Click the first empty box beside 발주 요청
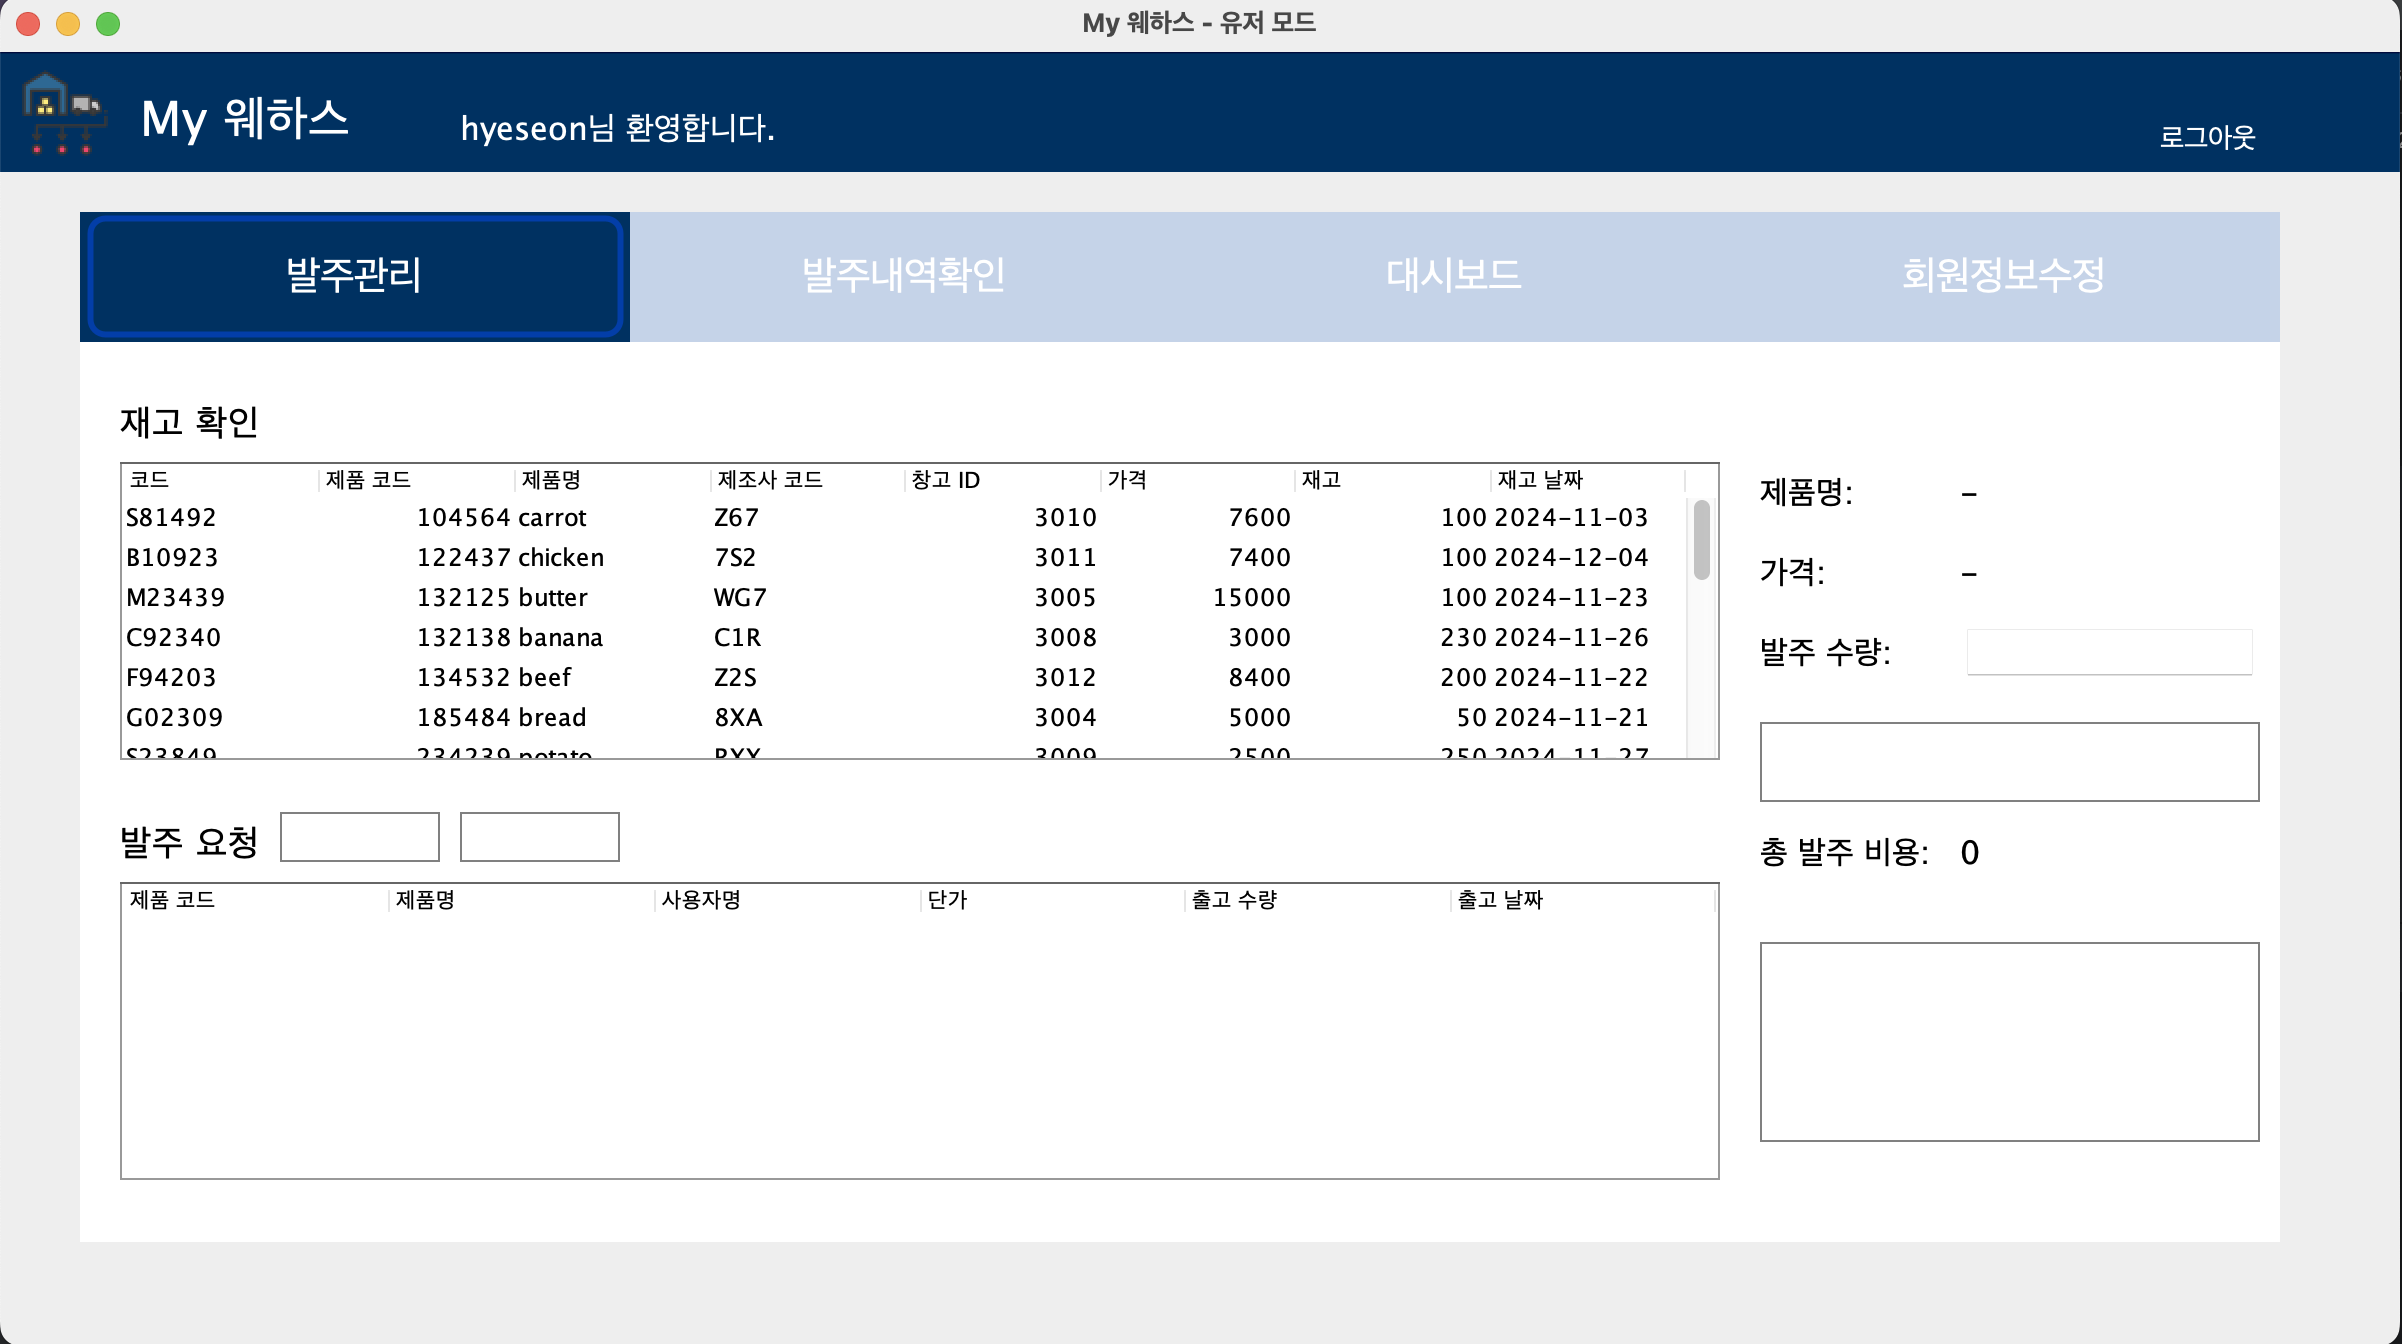Screen dimensions: 2402x1344 360,837
